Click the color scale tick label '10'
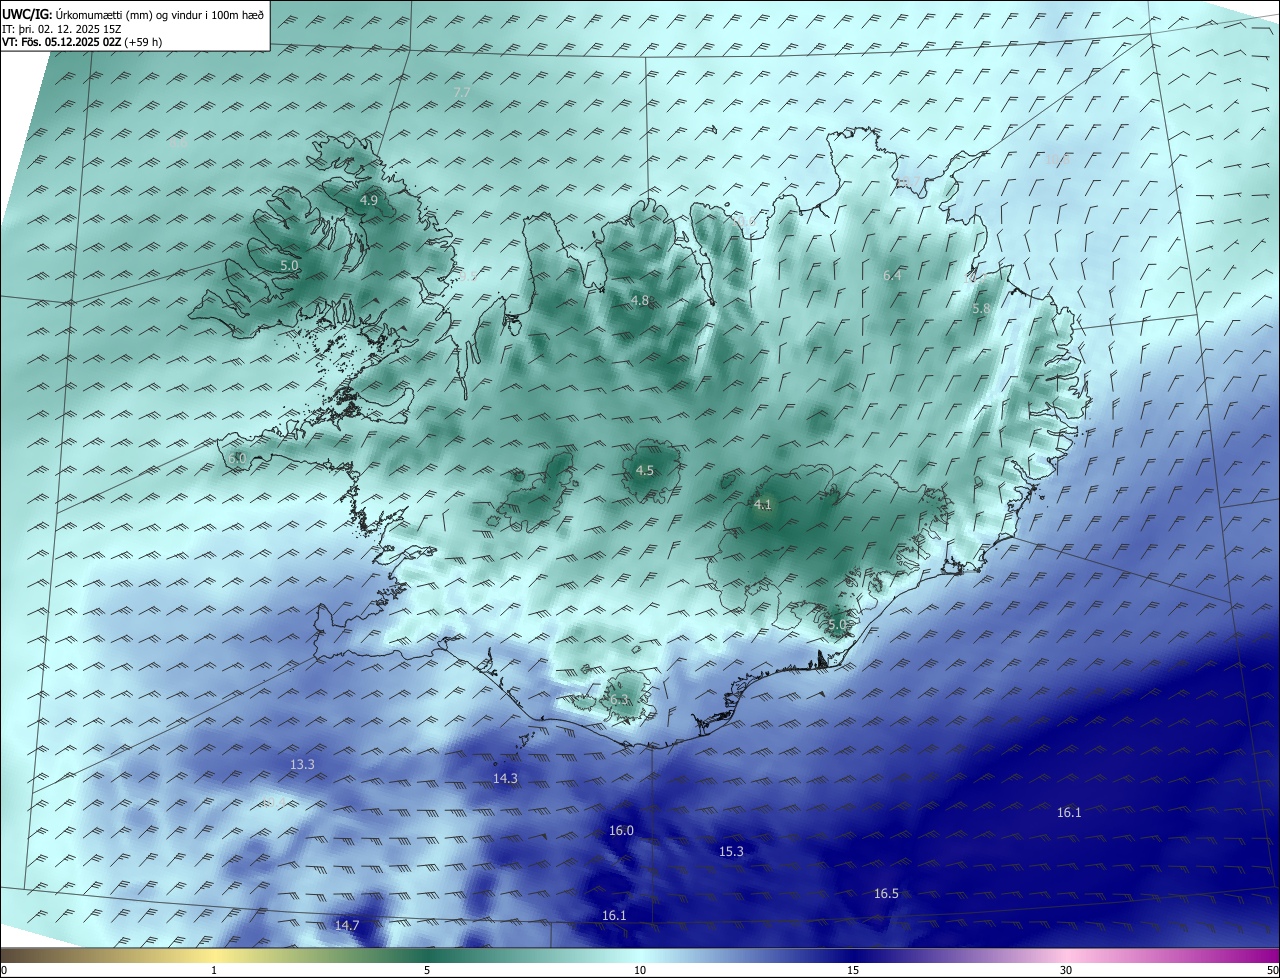The image size is (1280, 978). point(640,970)
